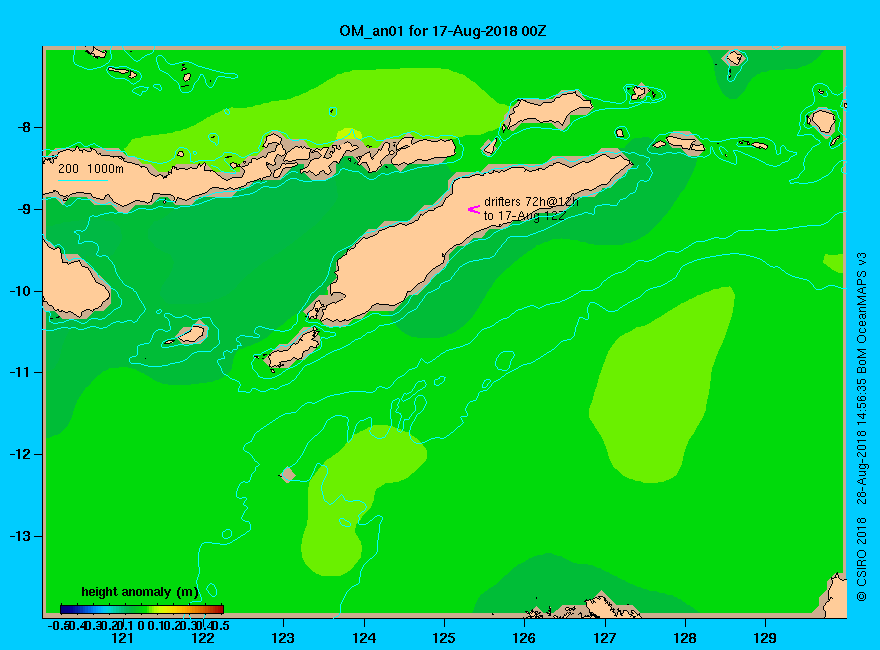Click latitude label -9
The width and height of the screenshot is (880, 650).
[24, 209]
